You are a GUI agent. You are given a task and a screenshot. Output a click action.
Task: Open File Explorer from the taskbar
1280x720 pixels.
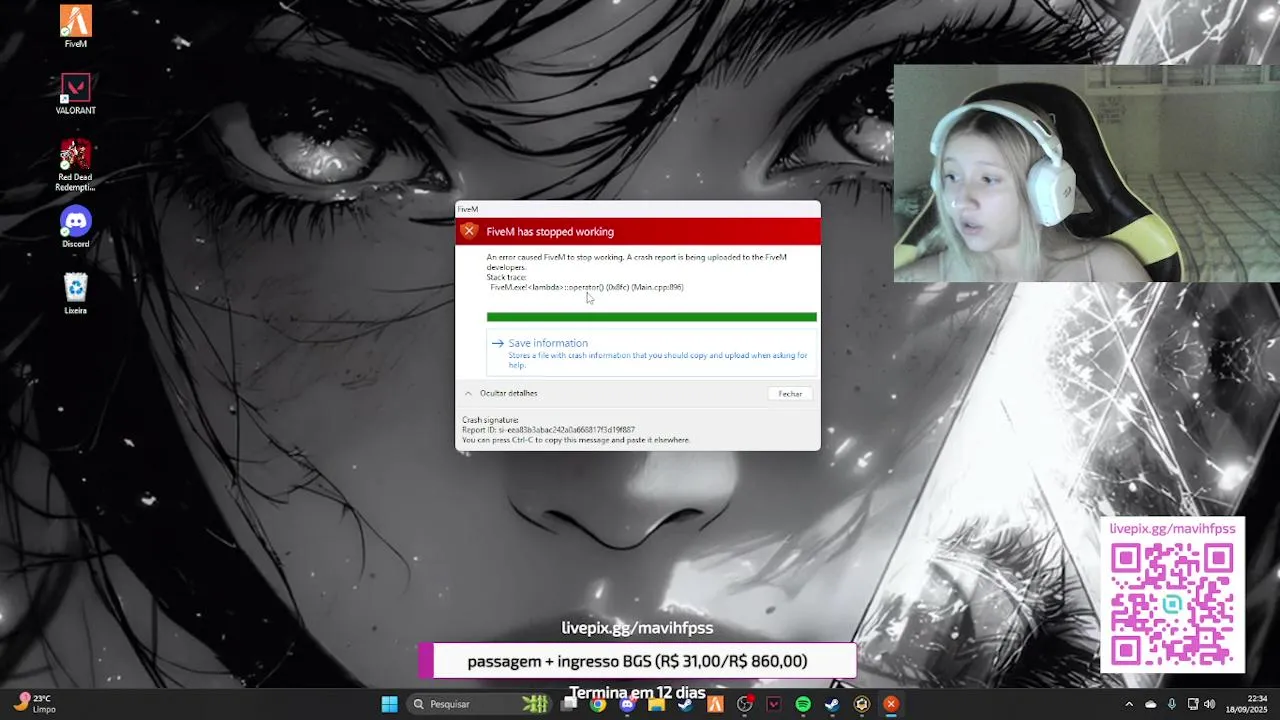[656, 704]
